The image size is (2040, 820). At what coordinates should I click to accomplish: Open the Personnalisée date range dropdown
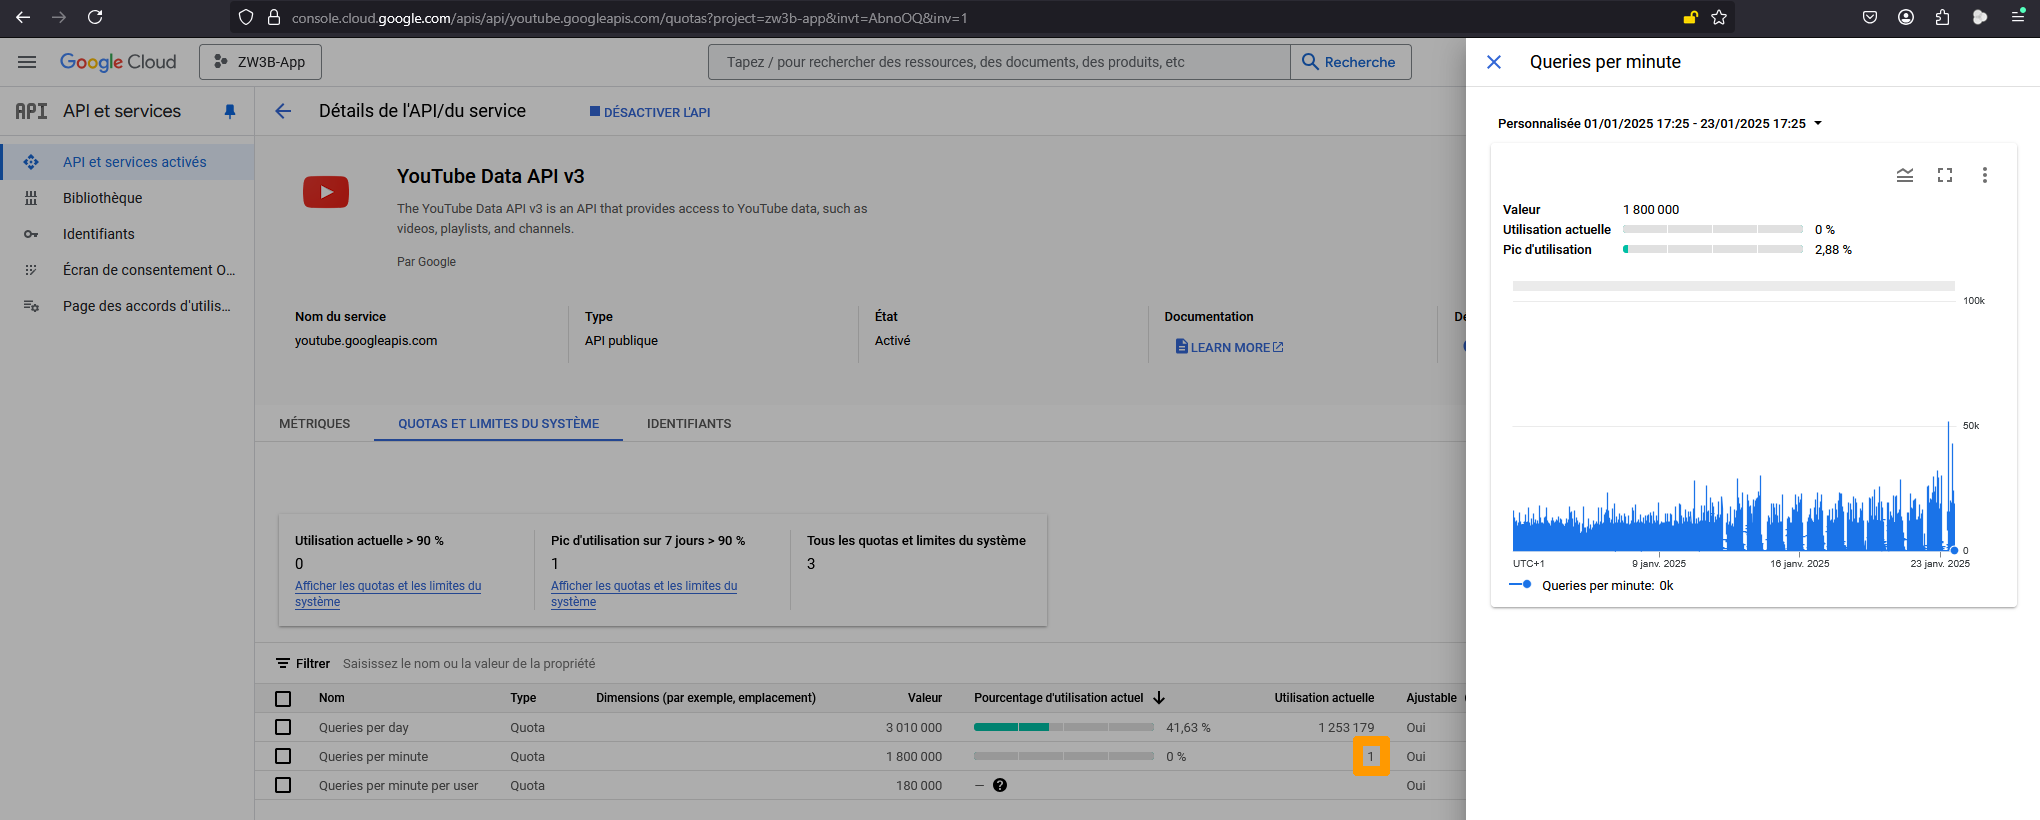pyautogui.click(x=1660, y=124)
